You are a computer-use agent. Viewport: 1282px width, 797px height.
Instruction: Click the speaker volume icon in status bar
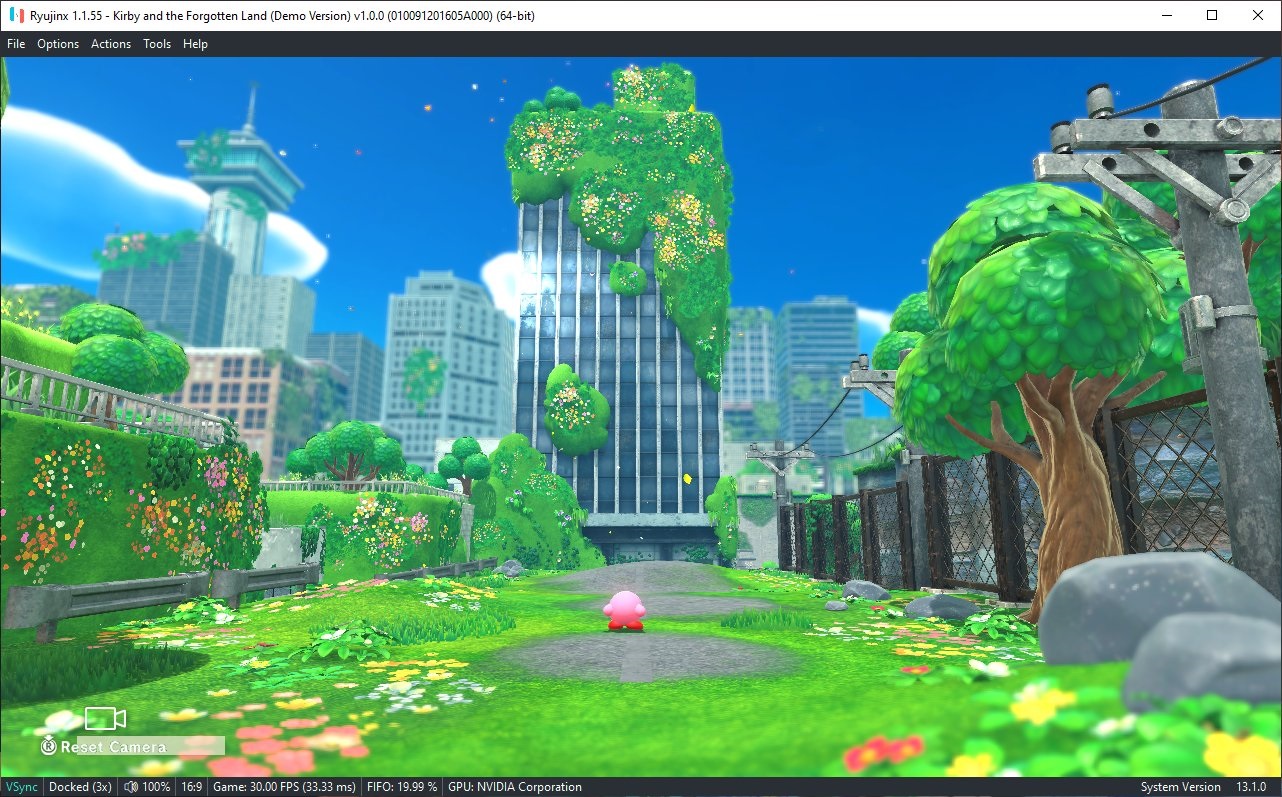point(131,787)
